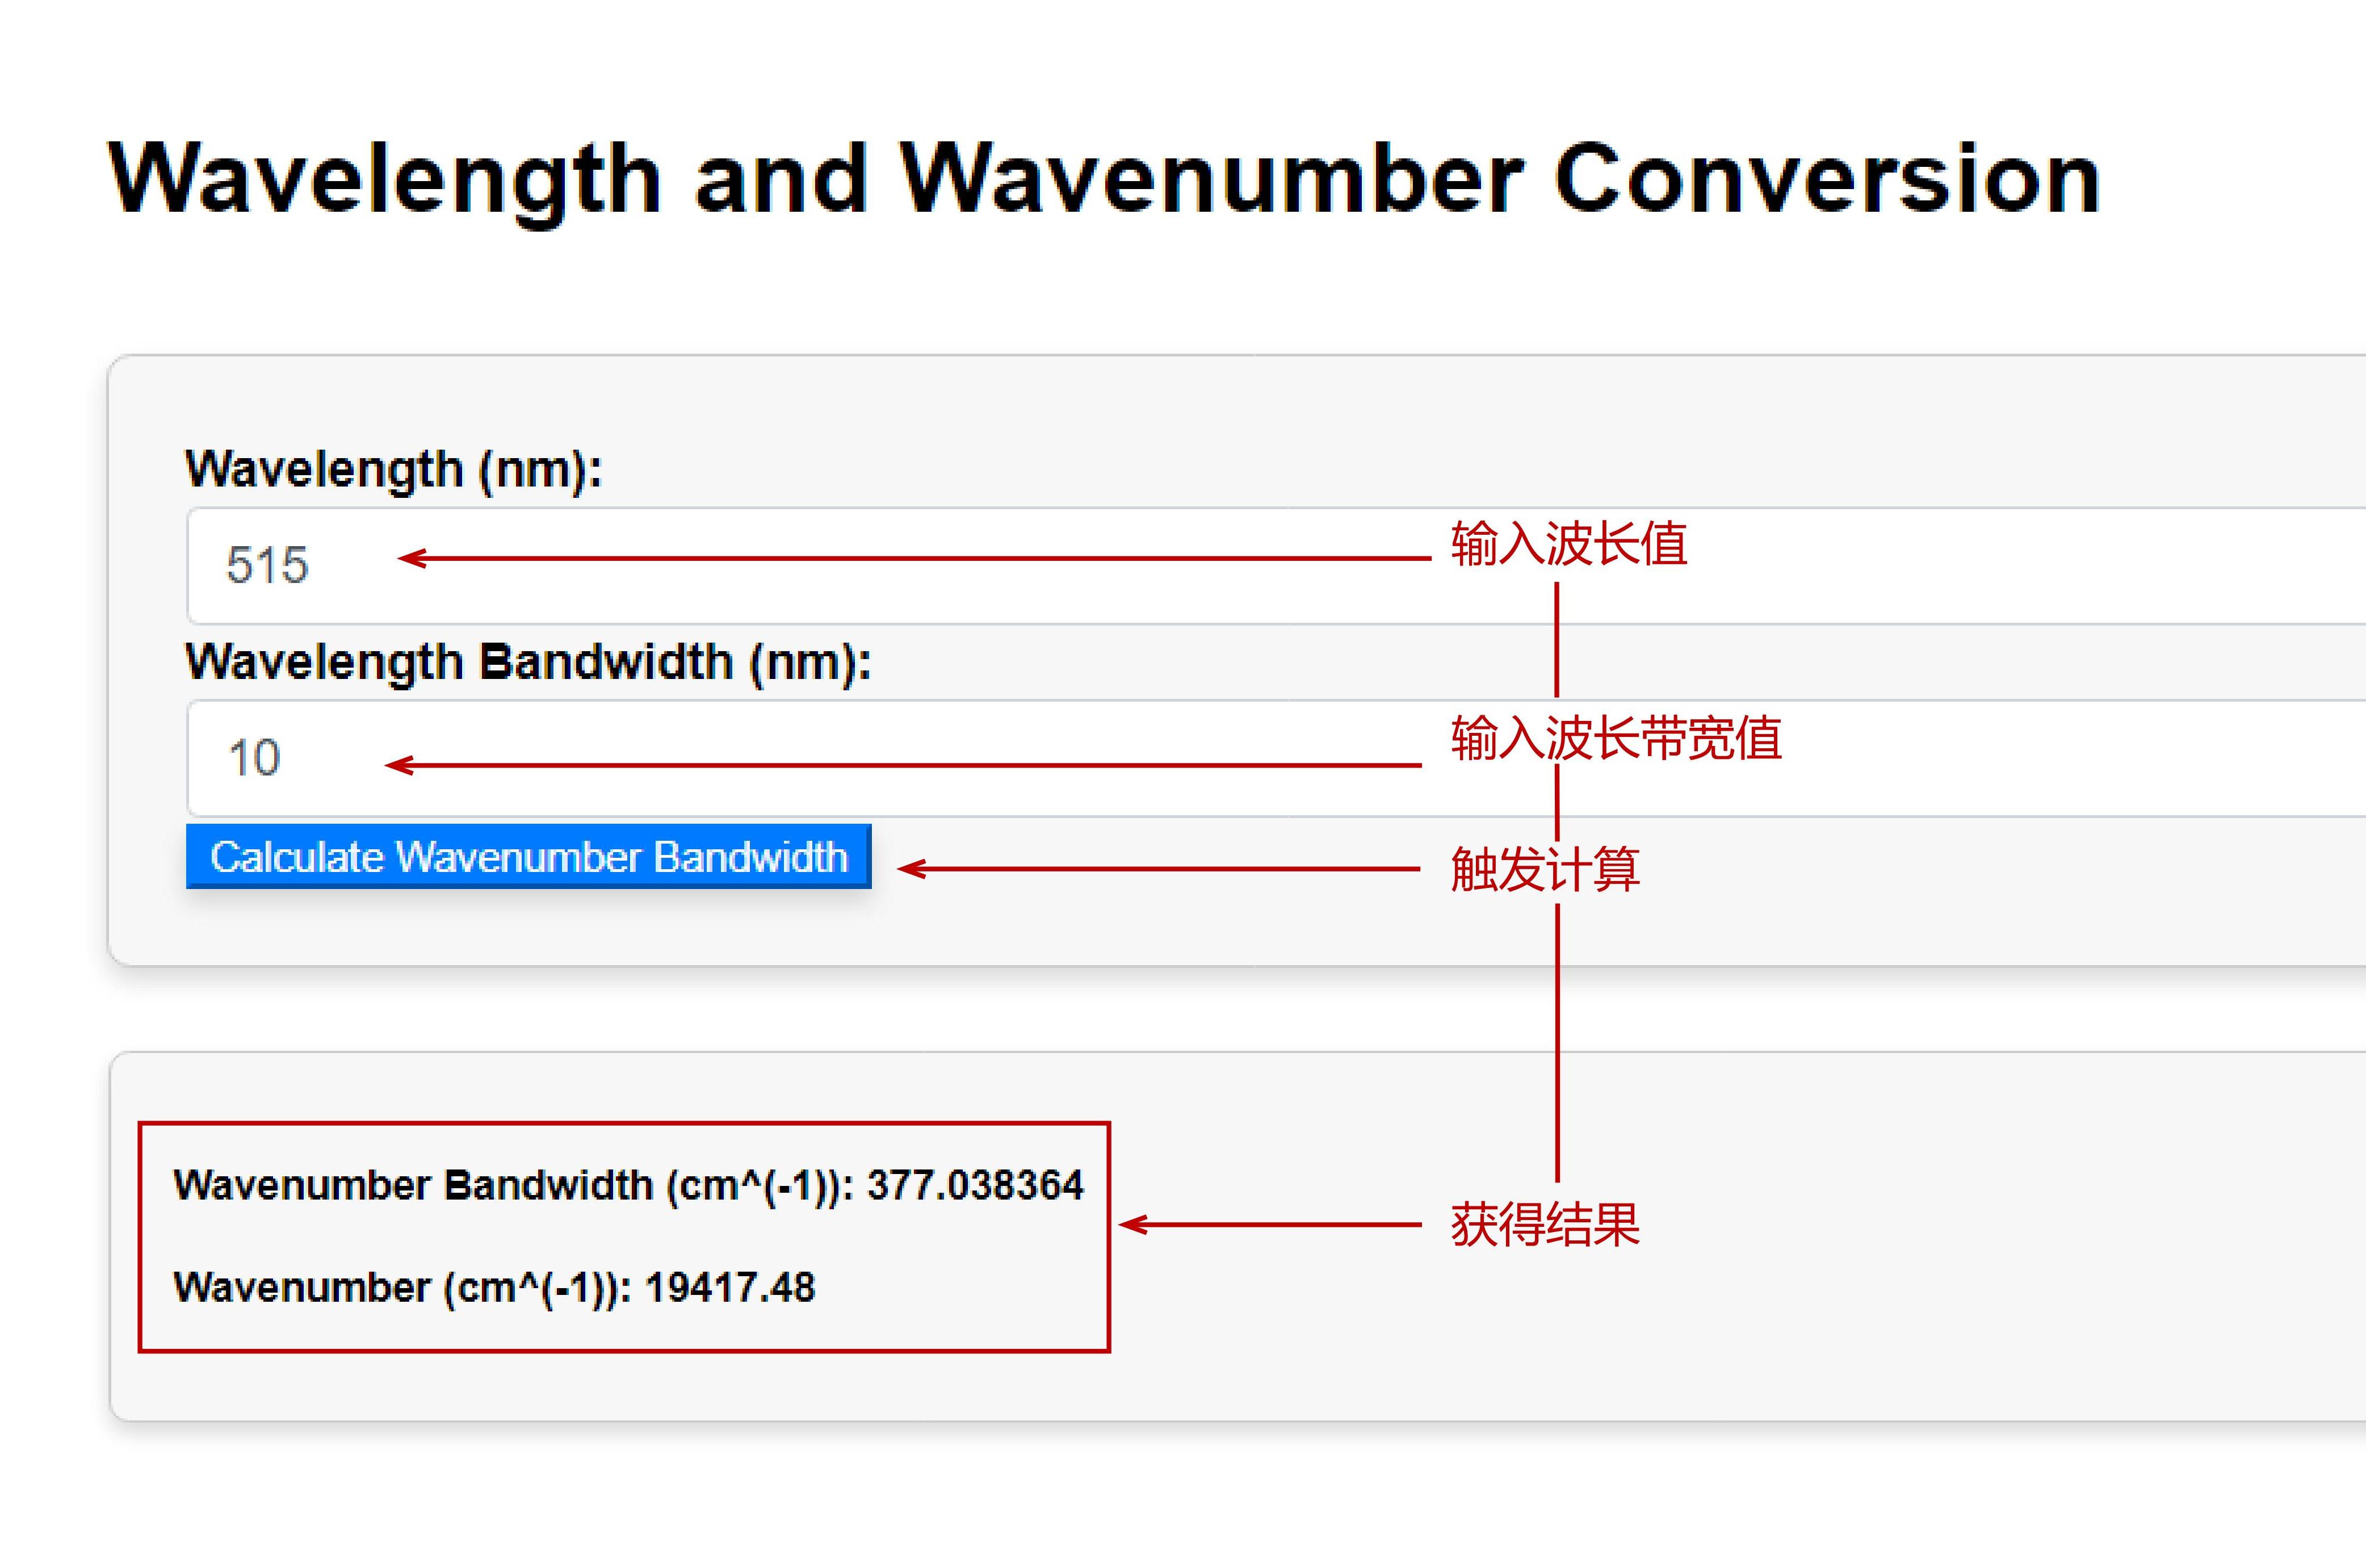Click the red annotation '输入波长带宽值'
This screenshot has width=2366, height=1568.
[x=1616, y=739]
